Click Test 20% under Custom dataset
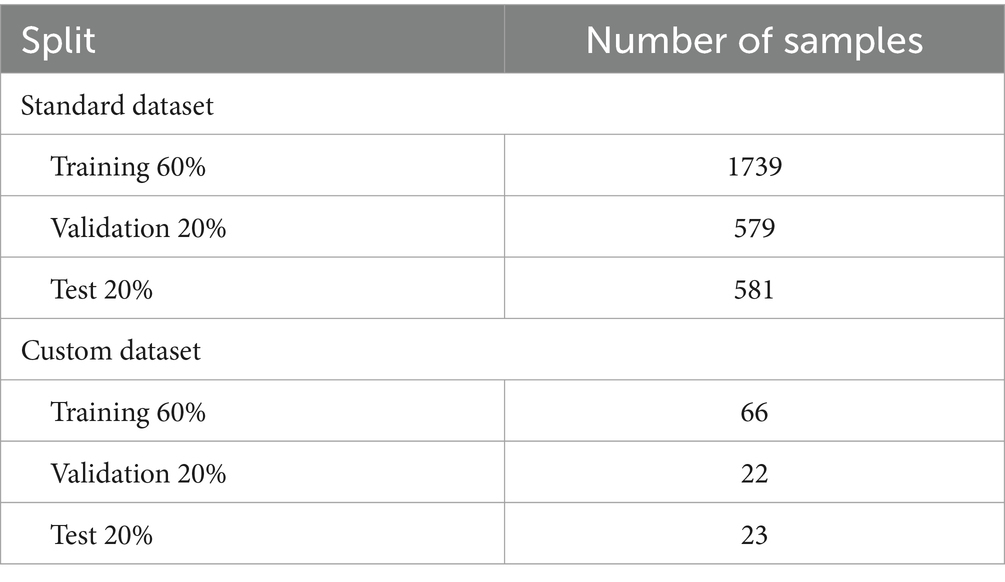The width and height of the screenshot is (1005, 582). point(101,535)
